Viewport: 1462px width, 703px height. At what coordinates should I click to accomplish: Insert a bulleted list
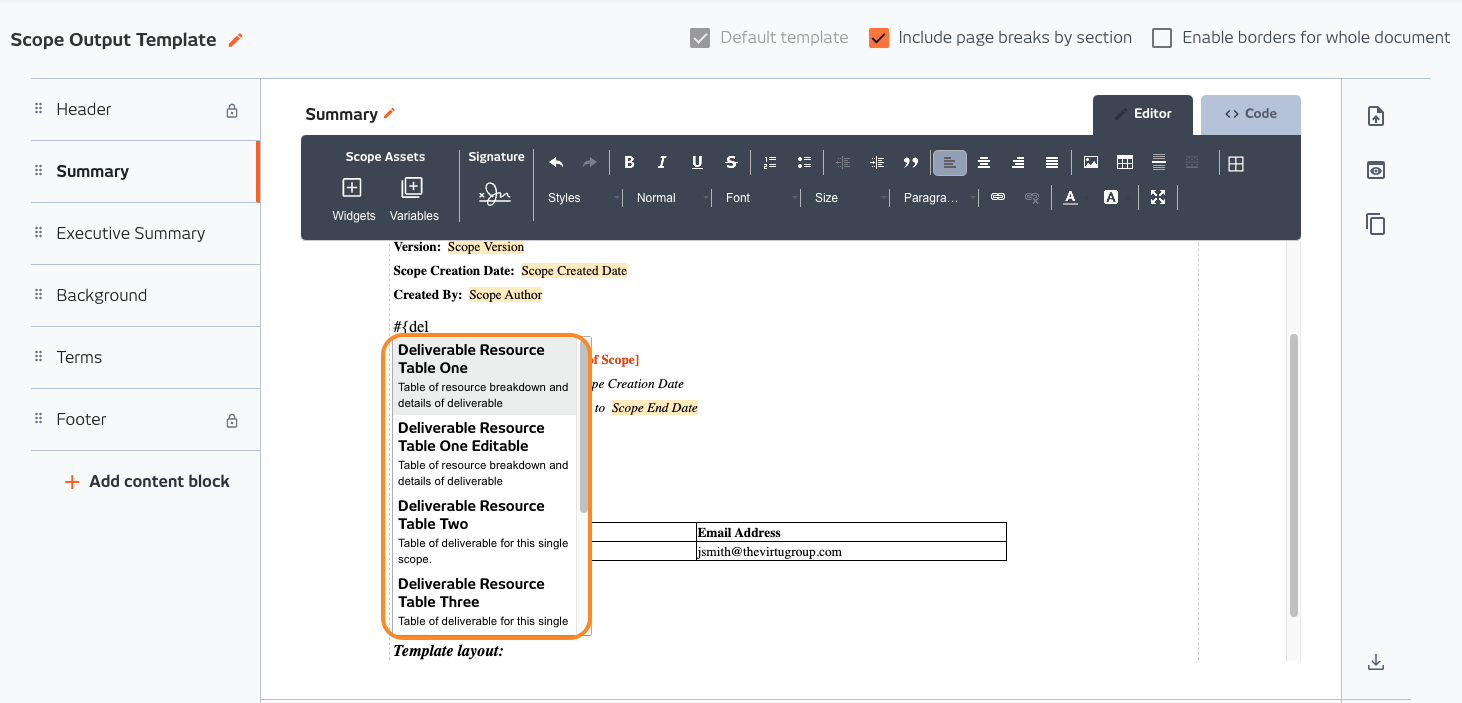point(804,163)
